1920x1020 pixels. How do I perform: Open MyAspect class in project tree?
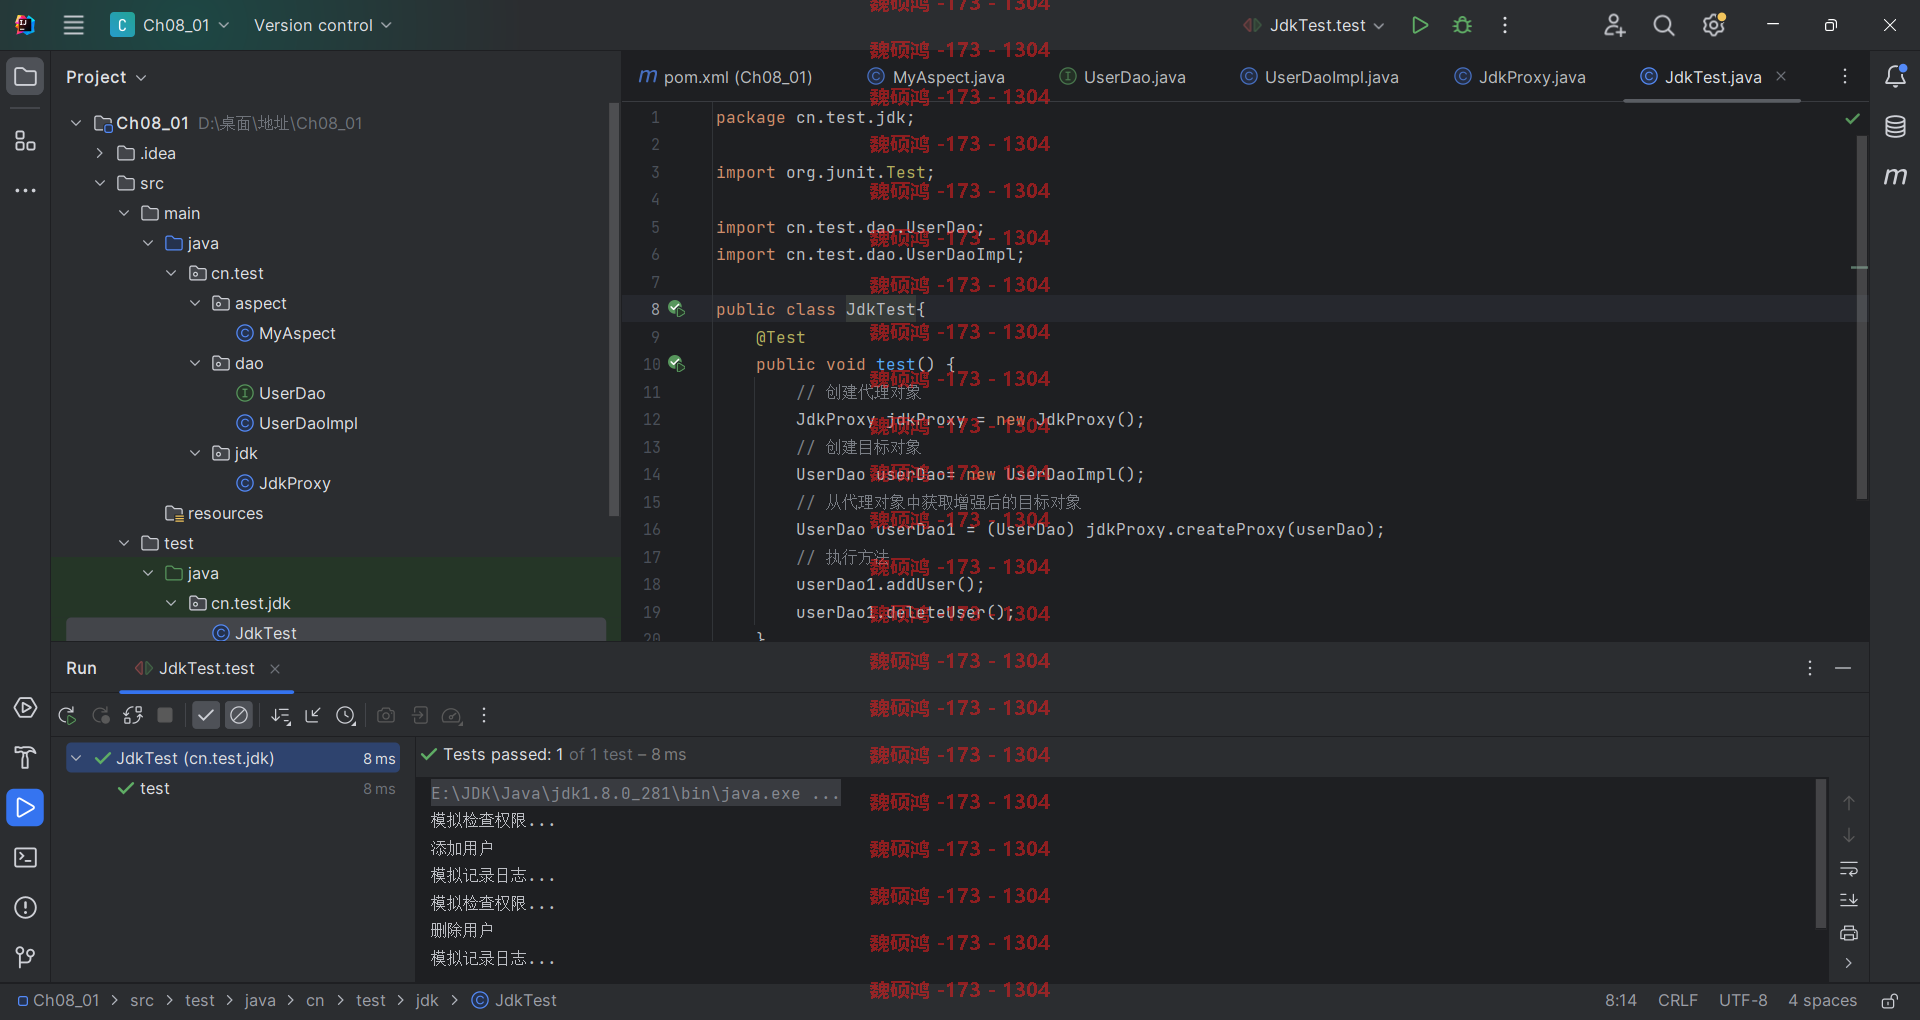286,333
